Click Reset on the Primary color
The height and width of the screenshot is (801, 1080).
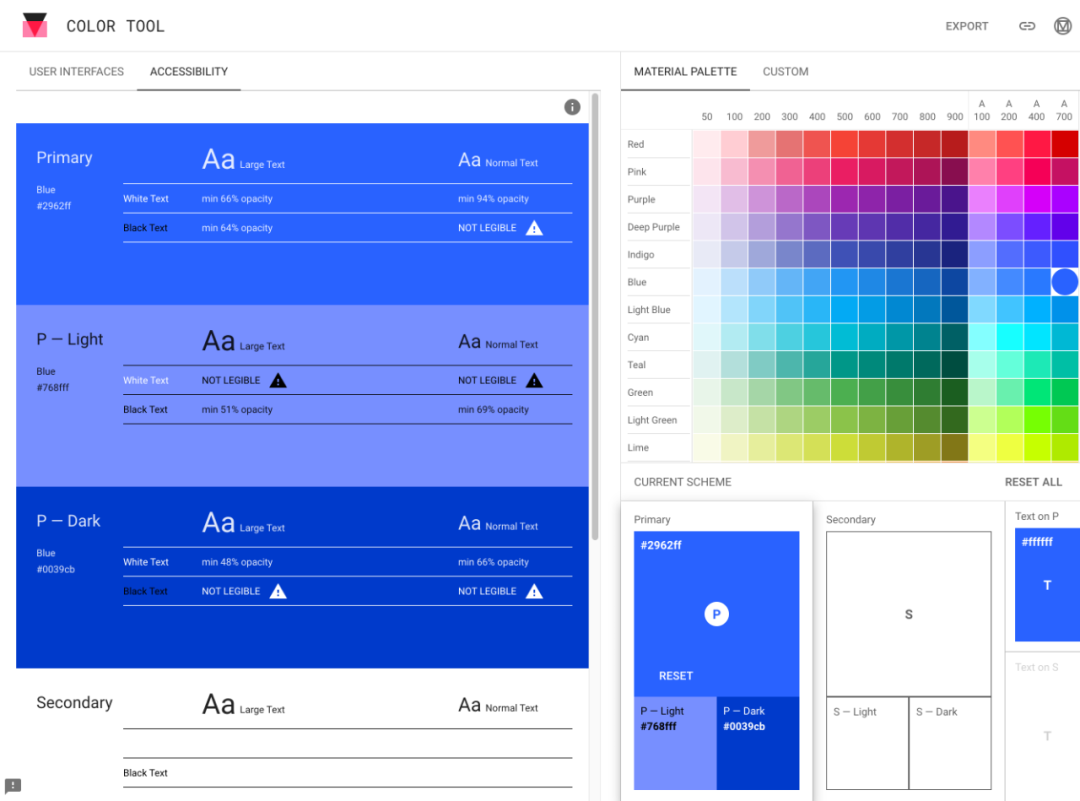676,676
